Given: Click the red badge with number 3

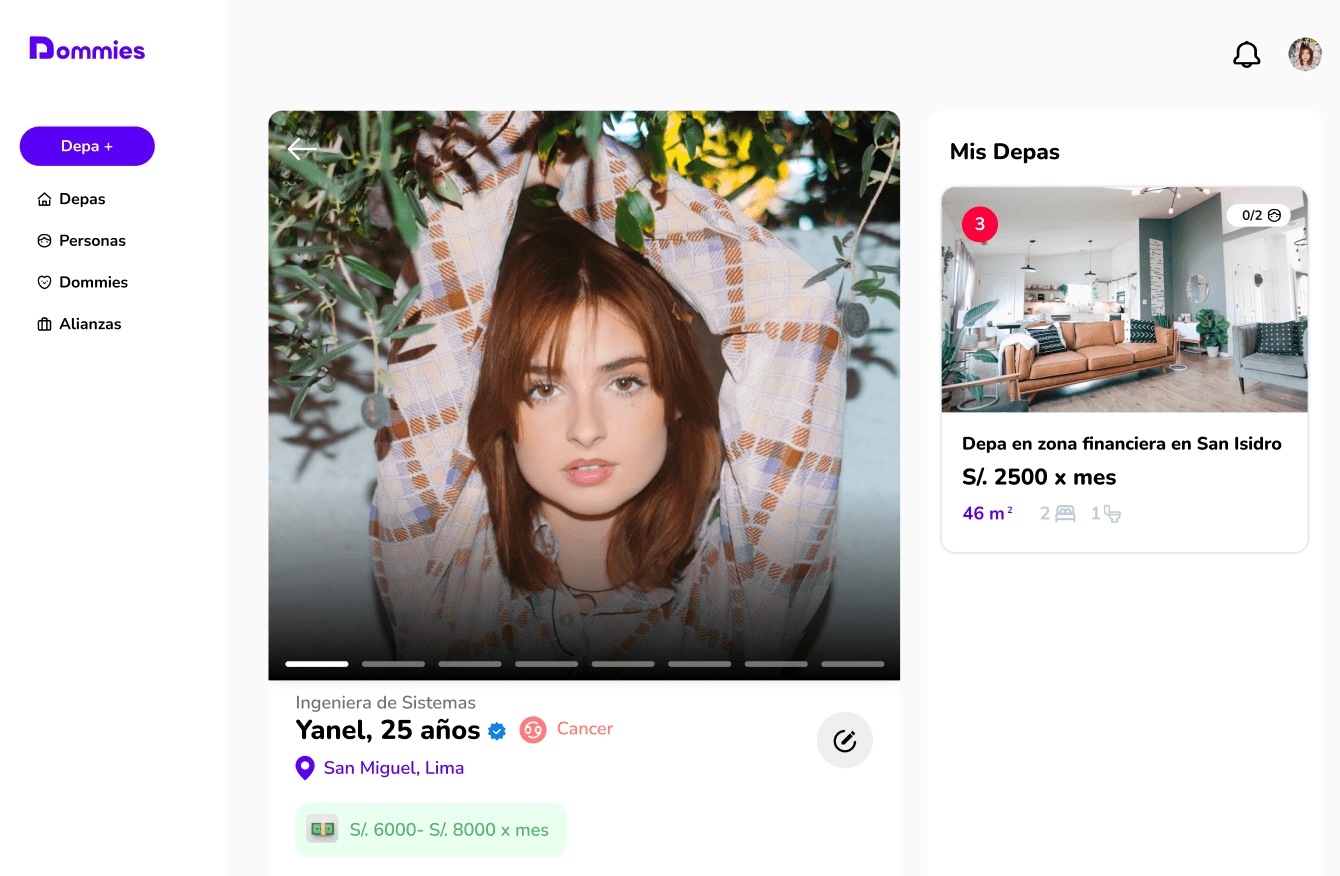Looking at the screenshot, I should pos(979,224).
